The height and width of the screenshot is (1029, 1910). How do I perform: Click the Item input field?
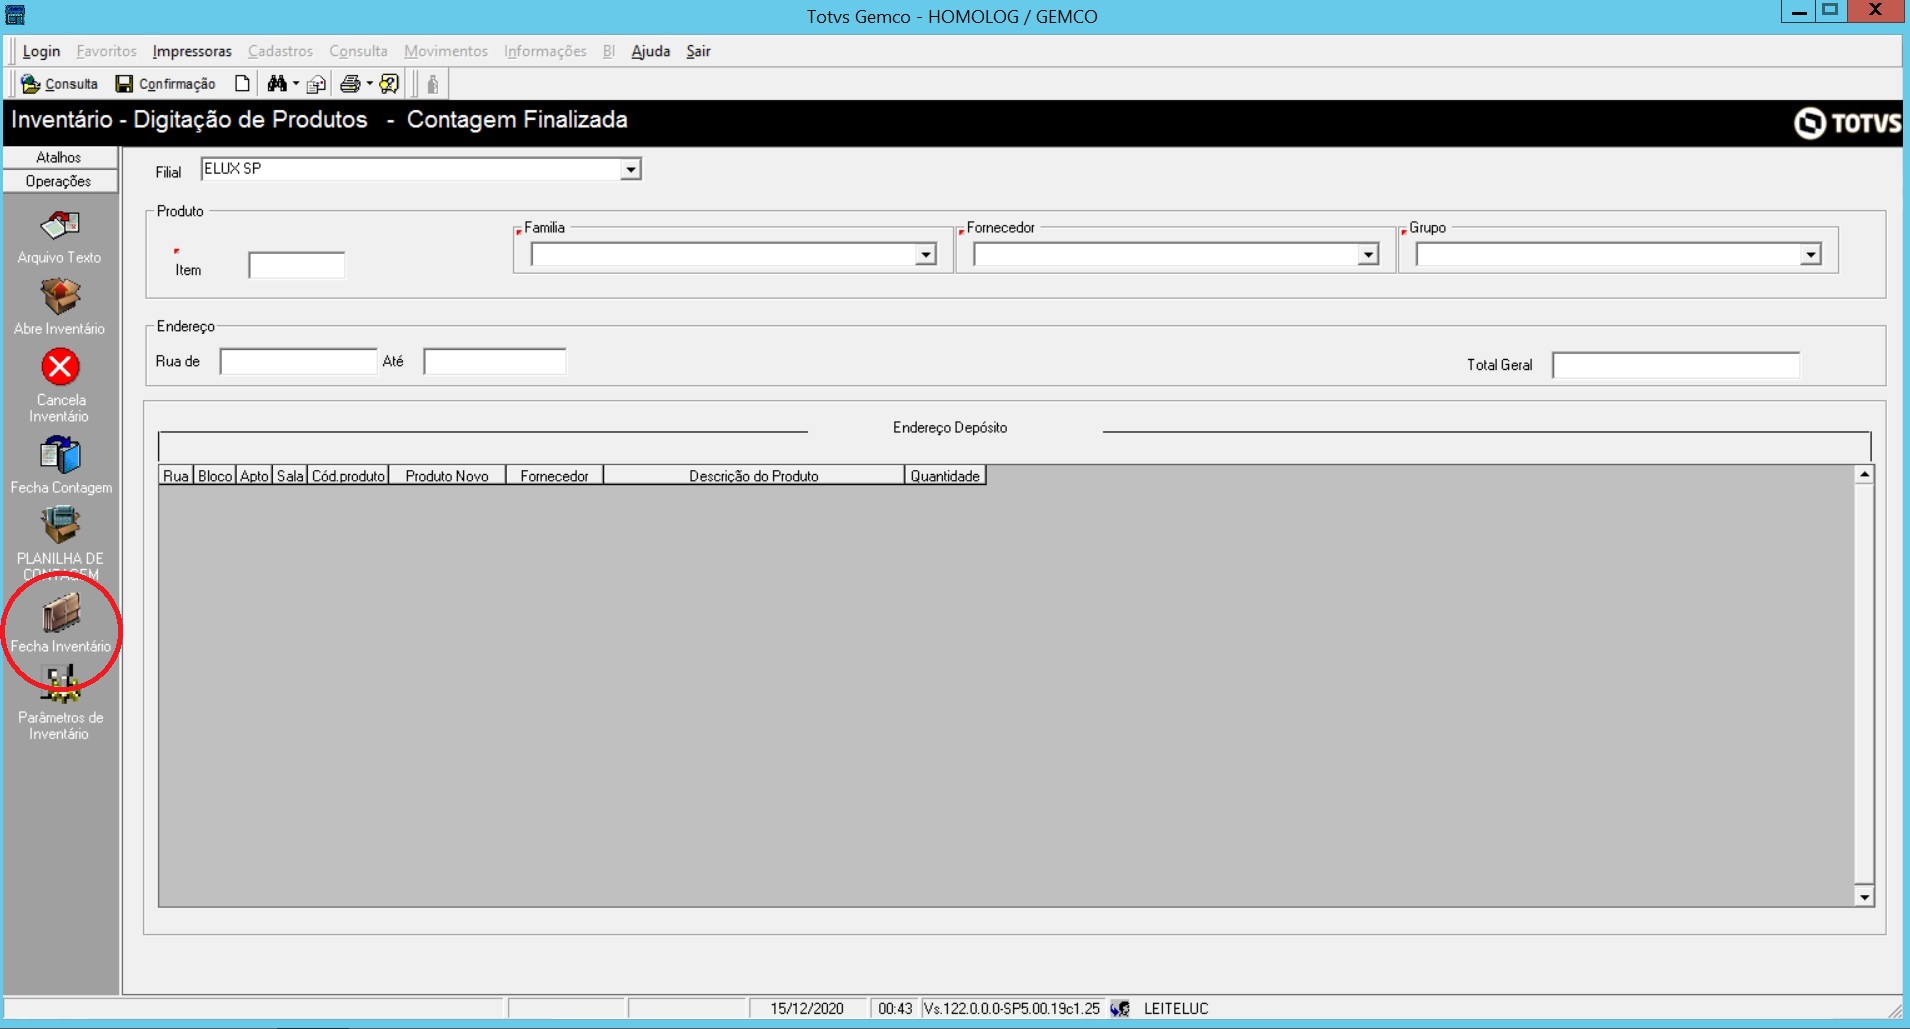click(297, 265)
